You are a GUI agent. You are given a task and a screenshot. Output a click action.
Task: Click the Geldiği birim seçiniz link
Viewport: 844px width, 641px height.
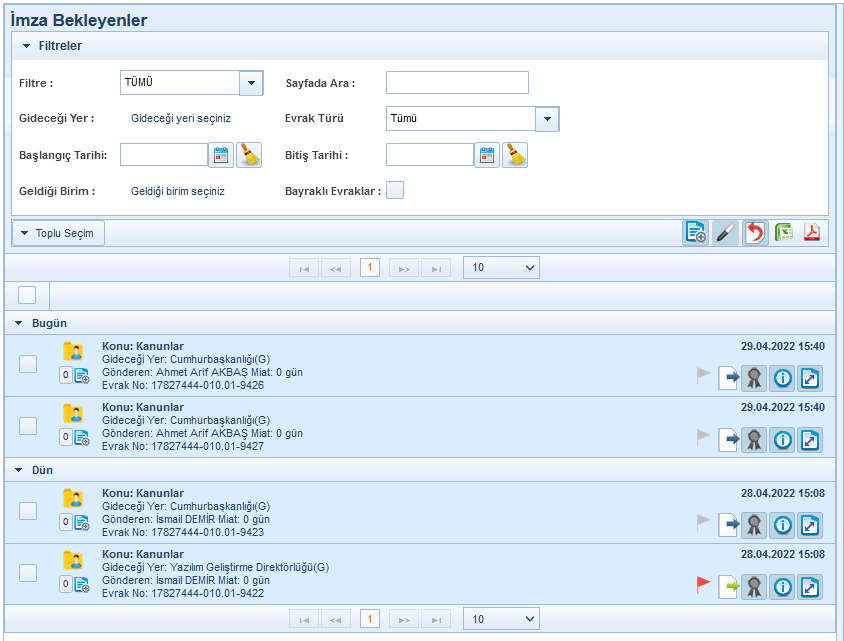[178, 191]
